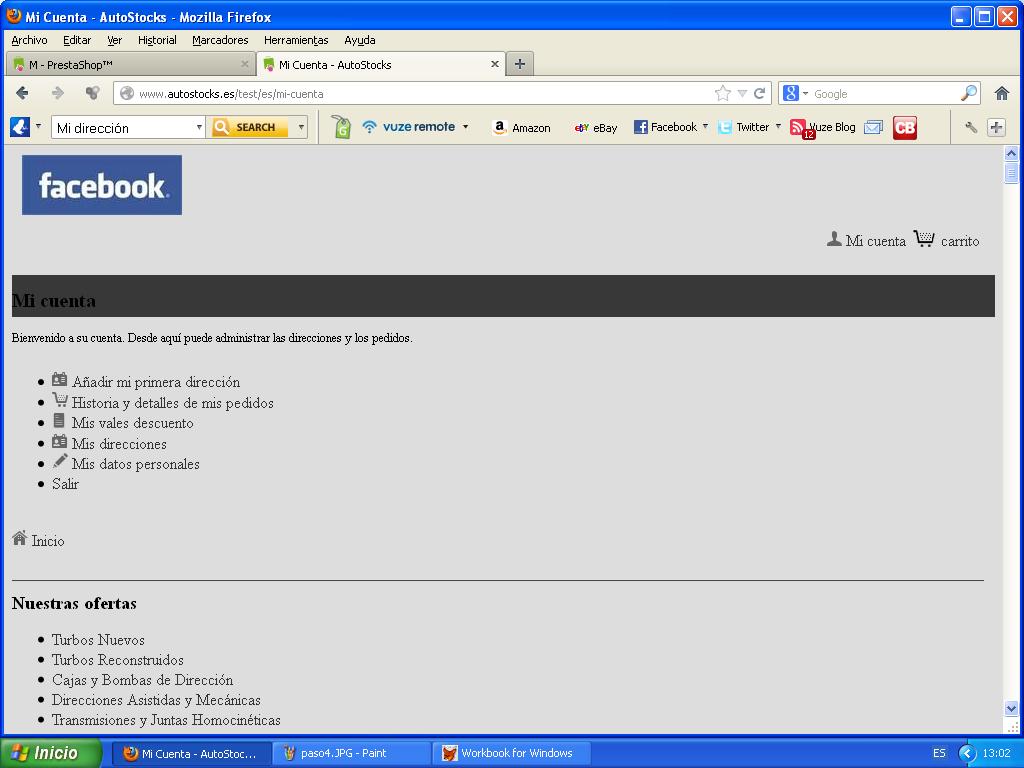Screen dimensions: 1024x768
Task: Open the Ver menu
Action: pos(114,40)
